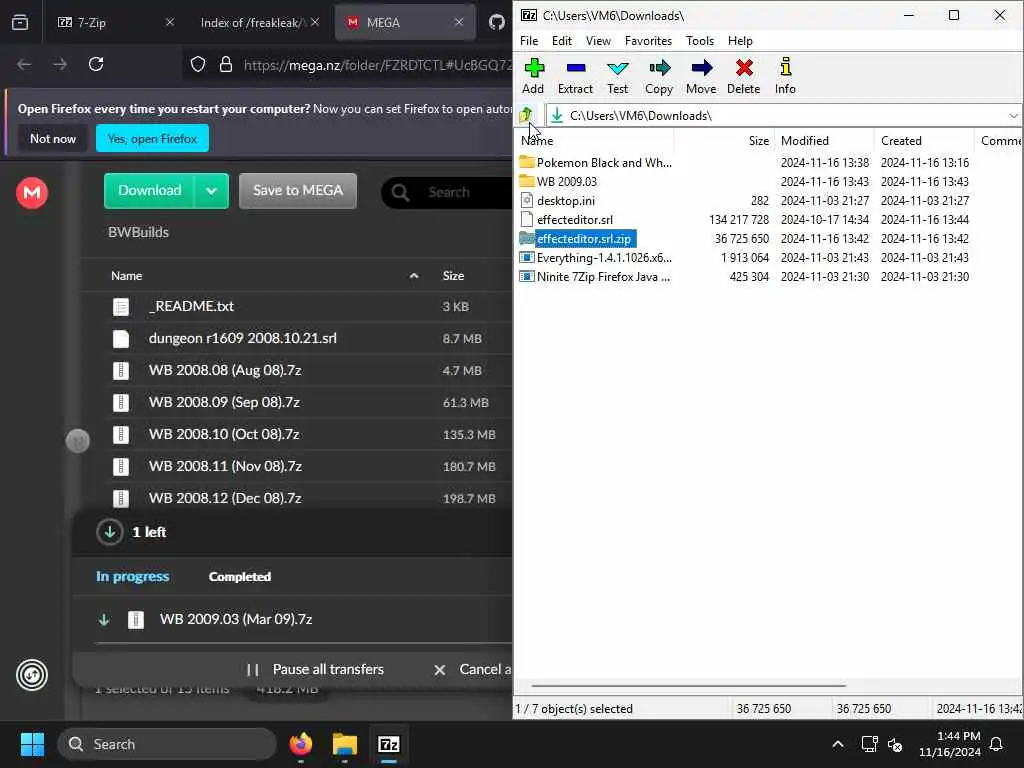The width and height of the screenshot is (1024, 768).
Task: Select effecteditor.srl.zip in 7-Zip list
Action: point(577,239)
